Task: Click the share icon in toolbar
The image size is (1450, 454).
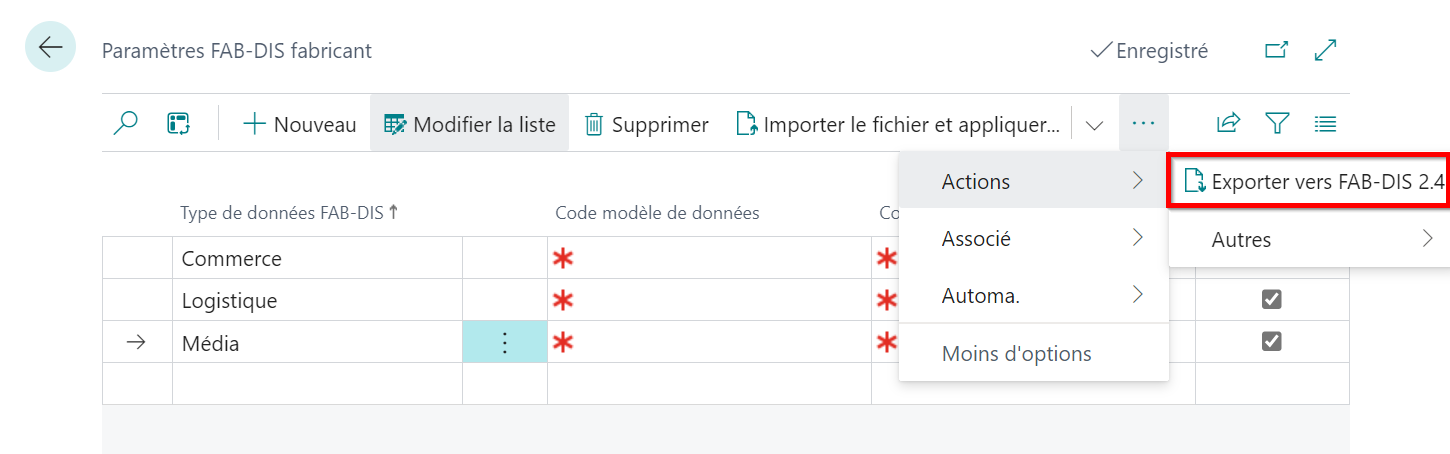Action: coord(1228,124)
